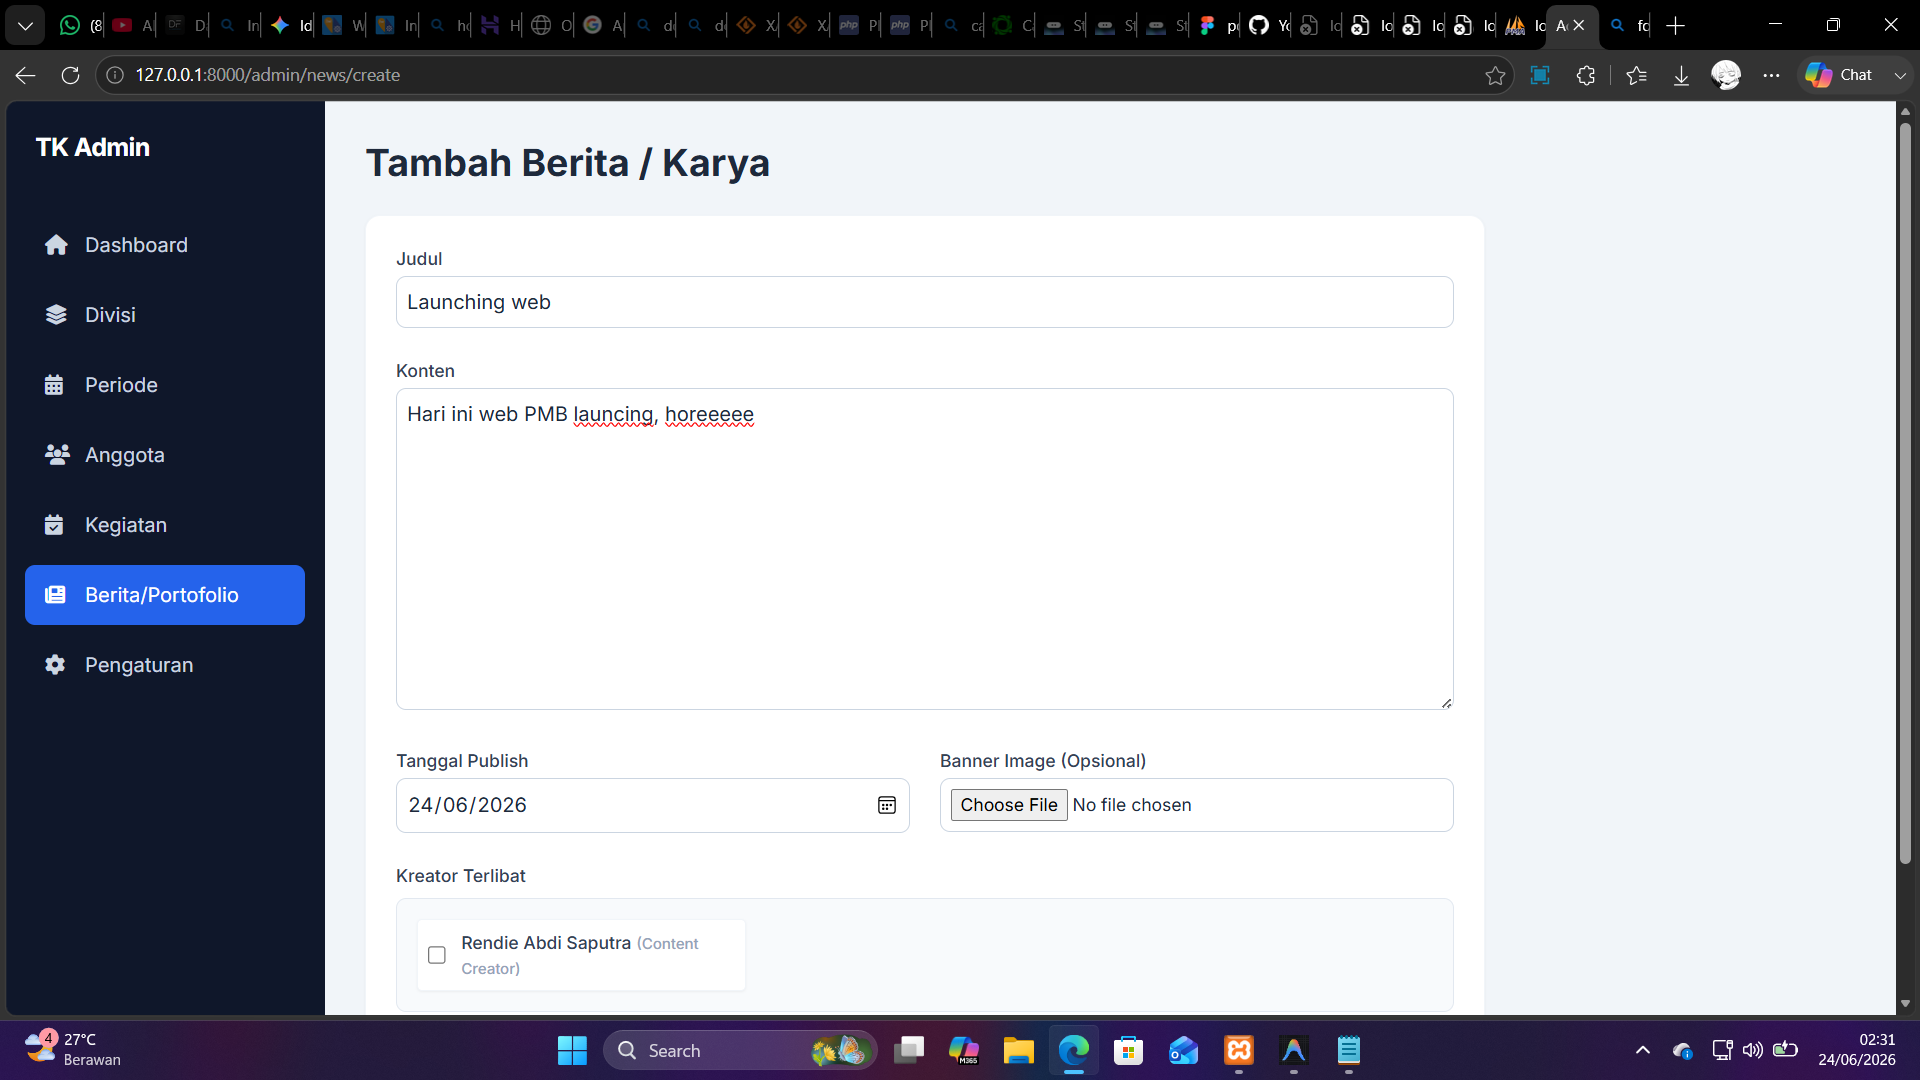Click the TK Admin logo text
This screenshot has width=1920, height=1080.
click(93, 147)
